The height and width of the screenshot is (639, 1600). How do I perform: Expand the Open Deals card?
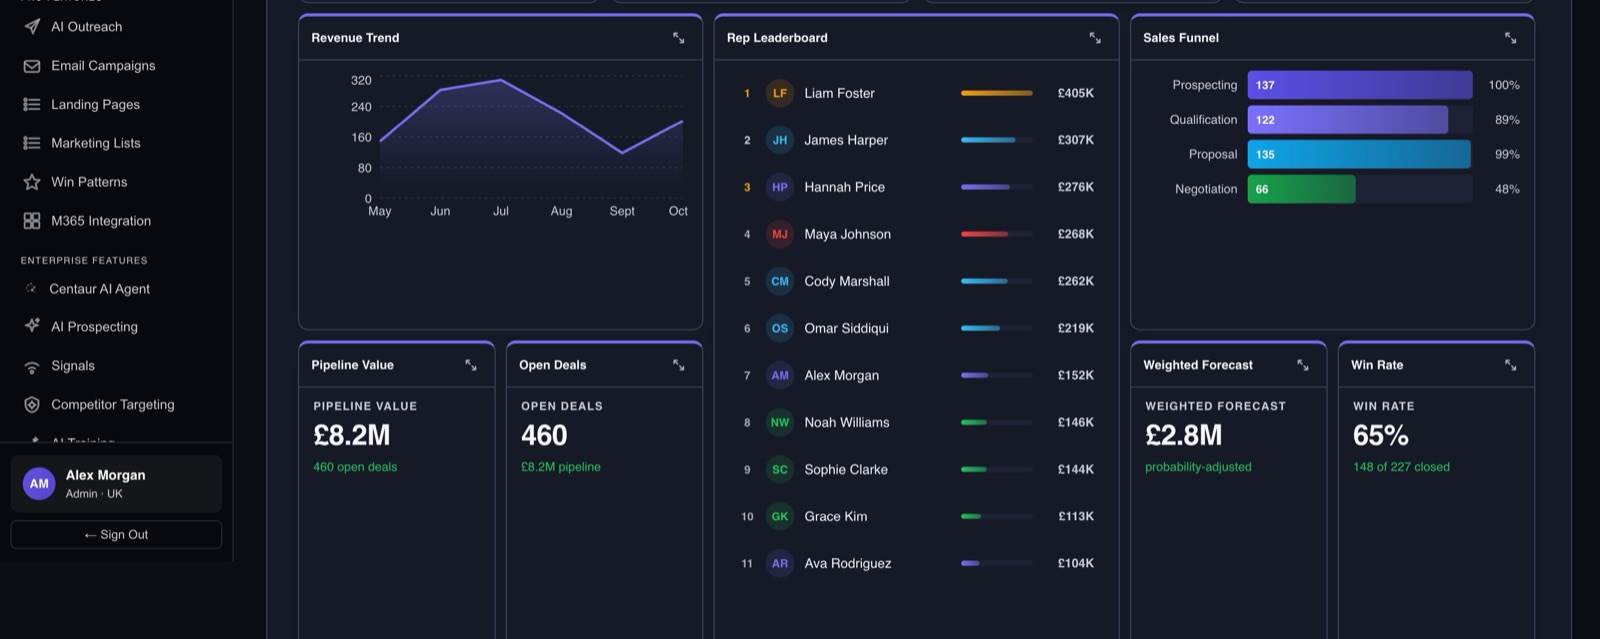click(679, 365)
